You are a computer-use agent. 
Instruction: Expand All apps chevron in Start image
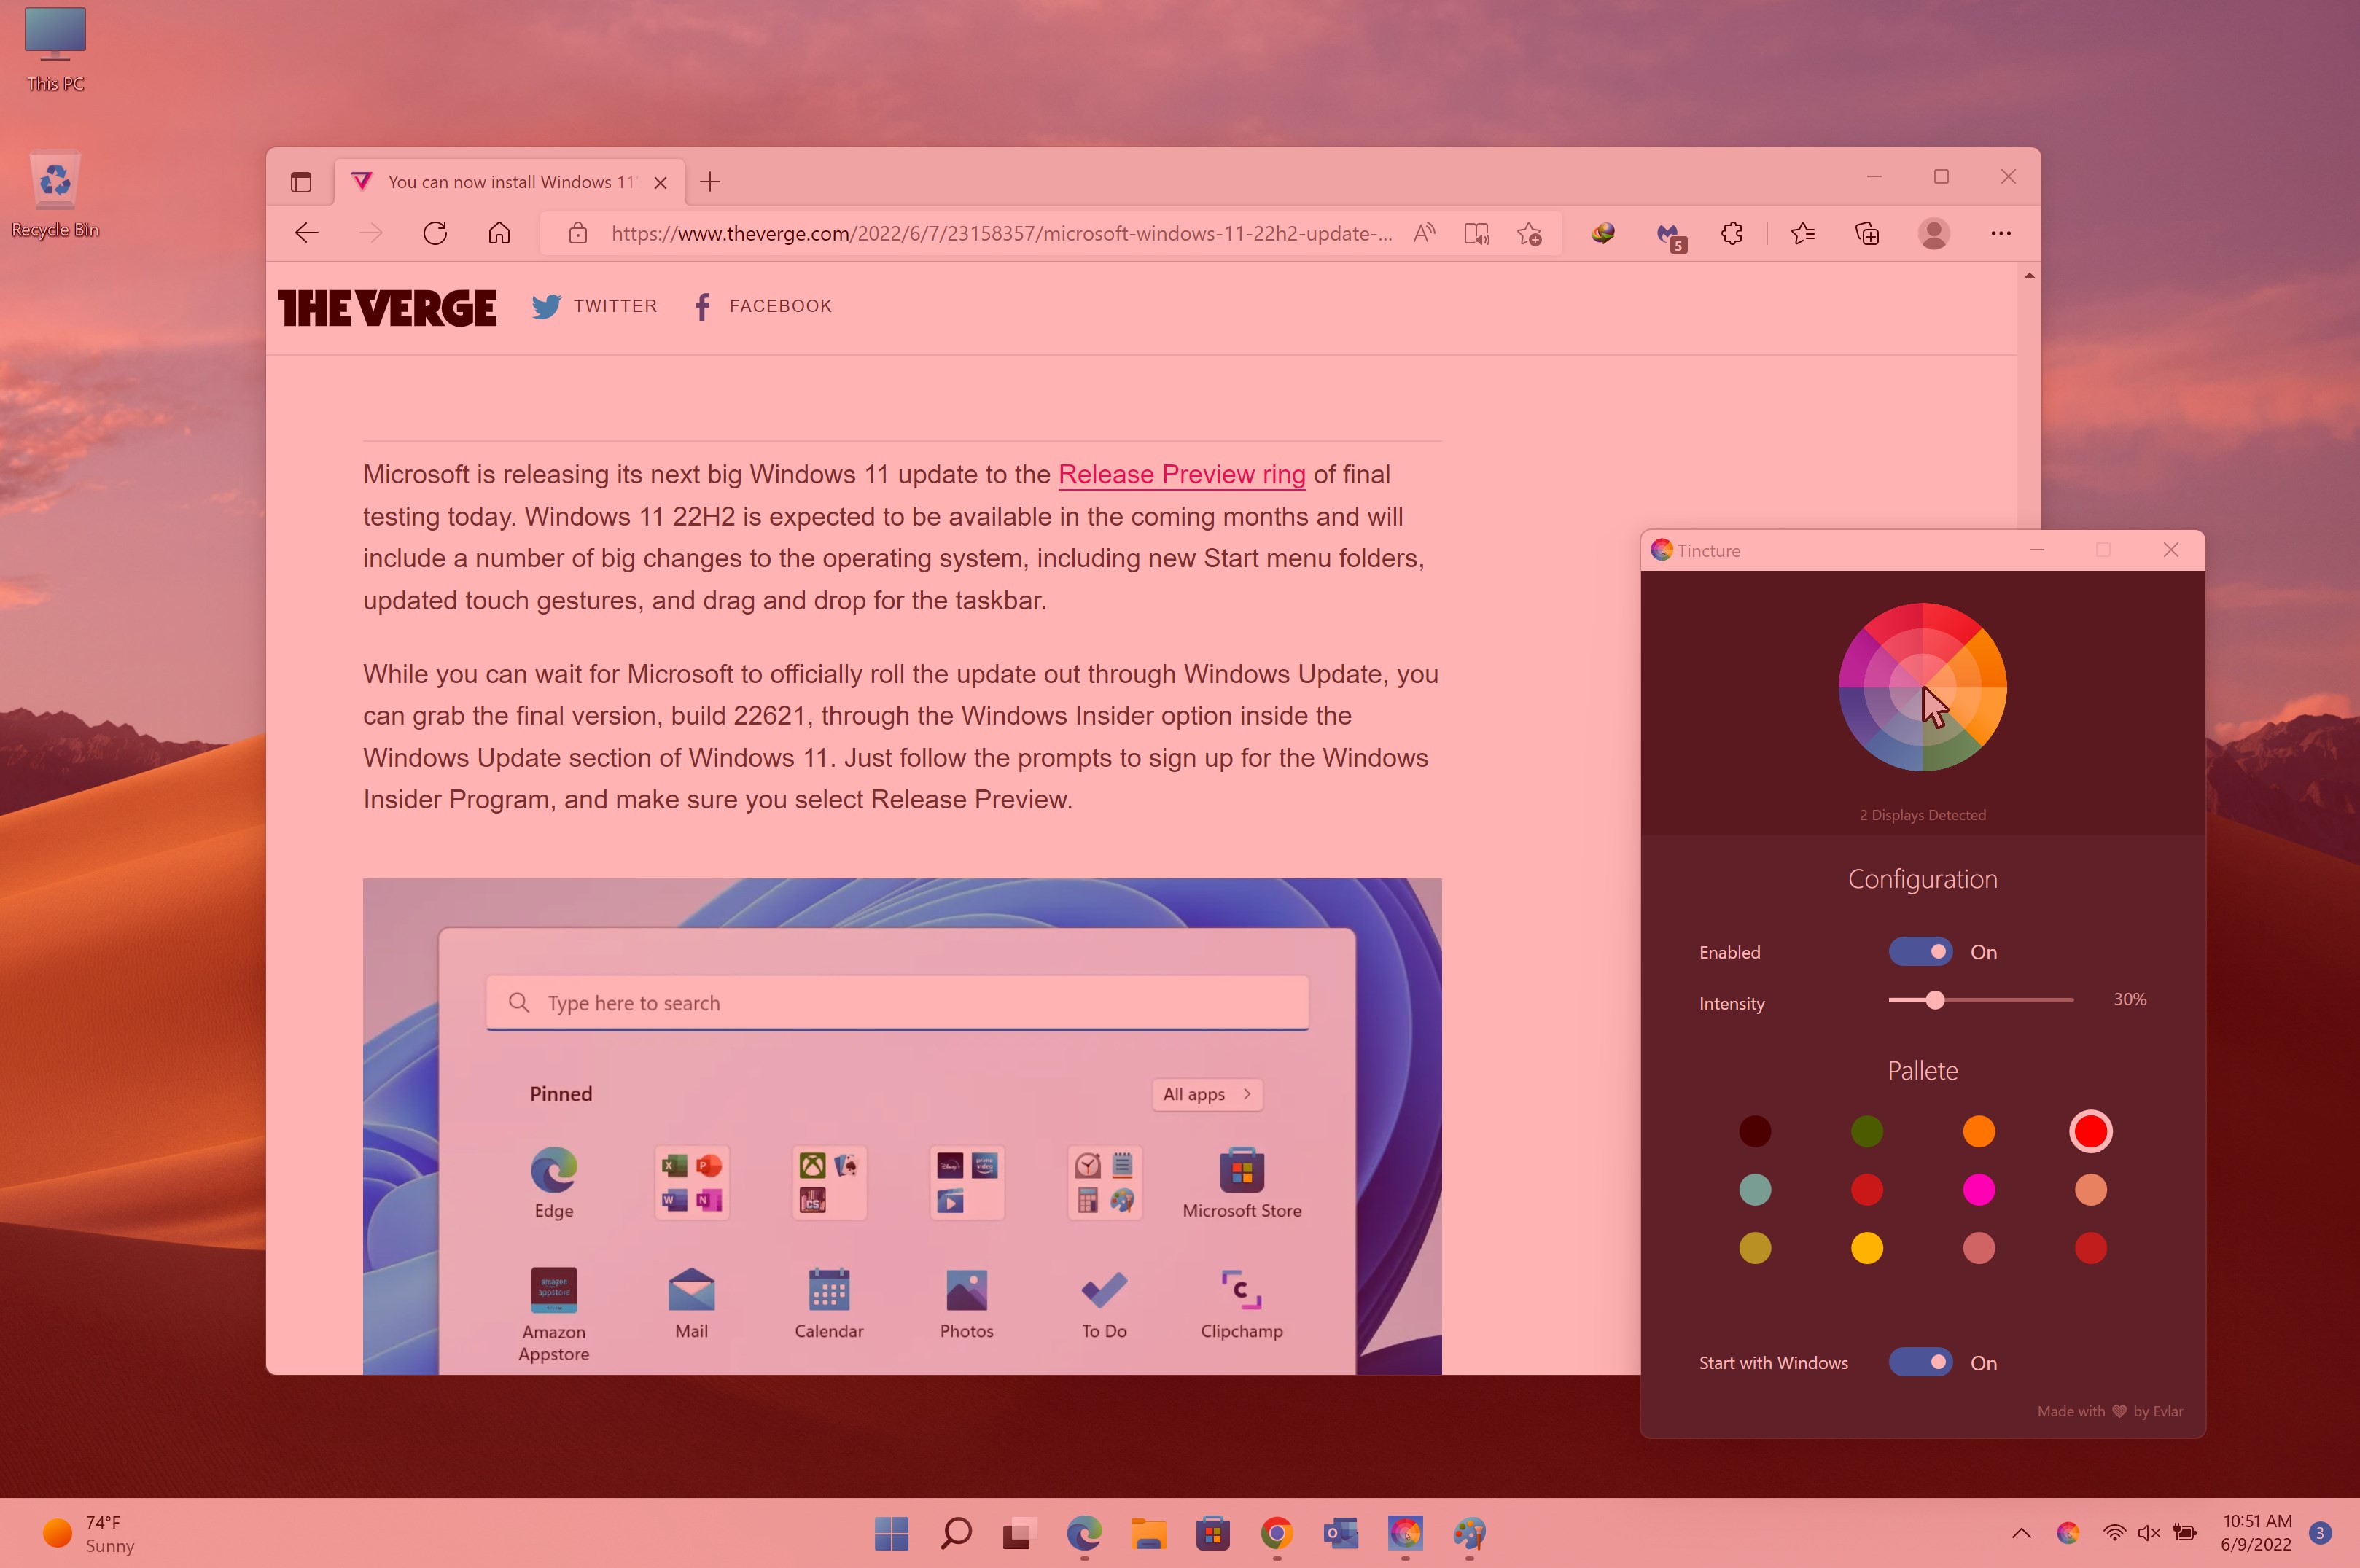click(x=1247, y=1094)
